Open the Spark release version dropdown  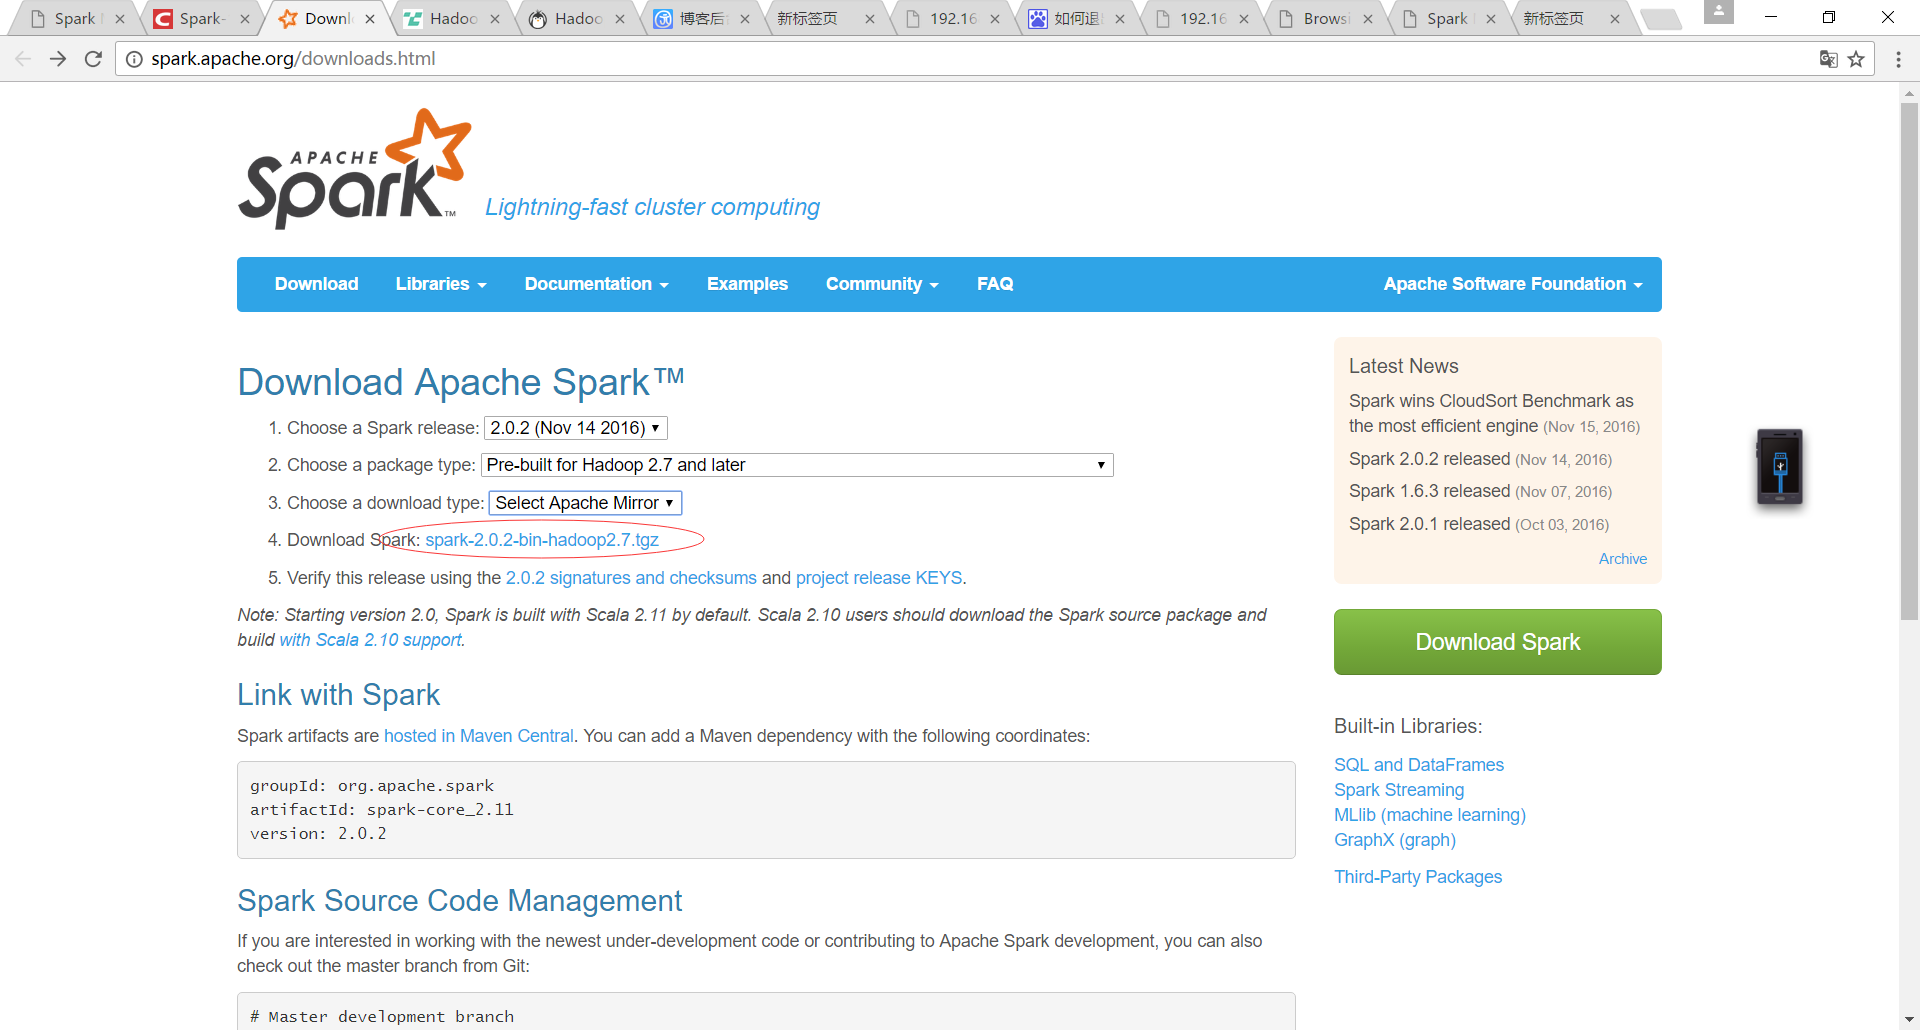(575, 428)
